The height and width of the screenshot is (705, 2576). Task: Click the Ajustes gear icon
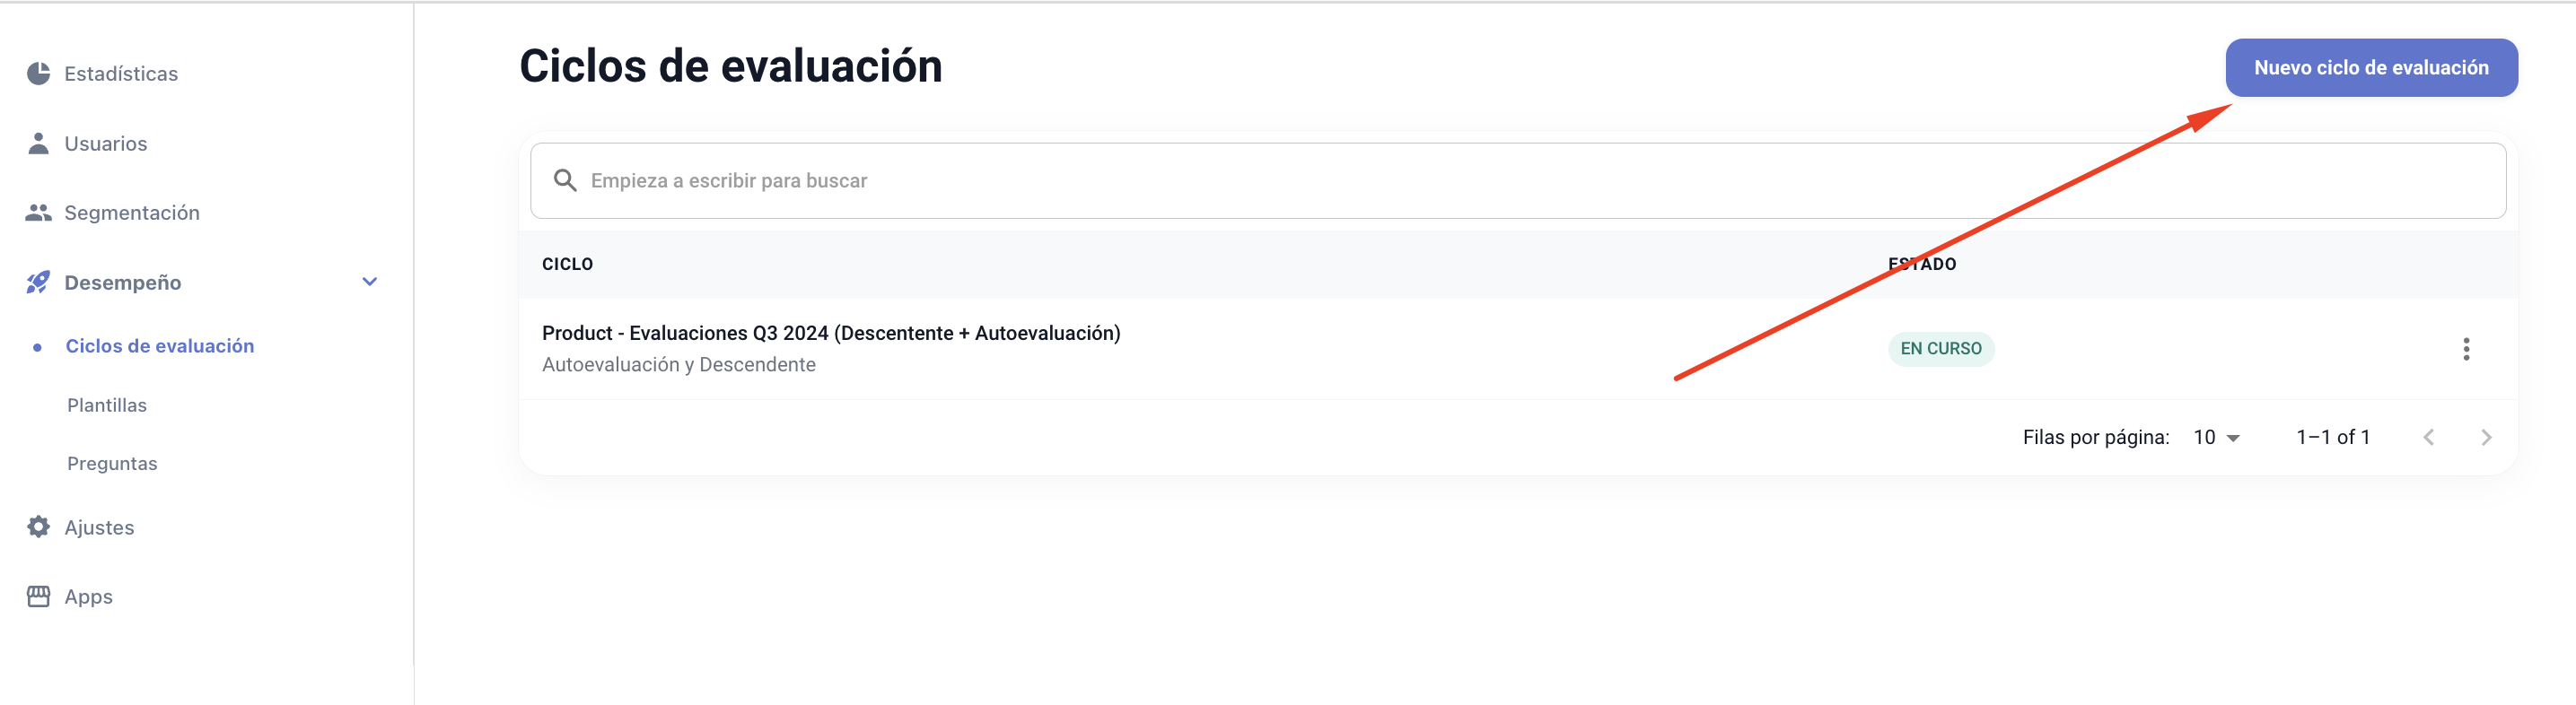pos(38,527)
